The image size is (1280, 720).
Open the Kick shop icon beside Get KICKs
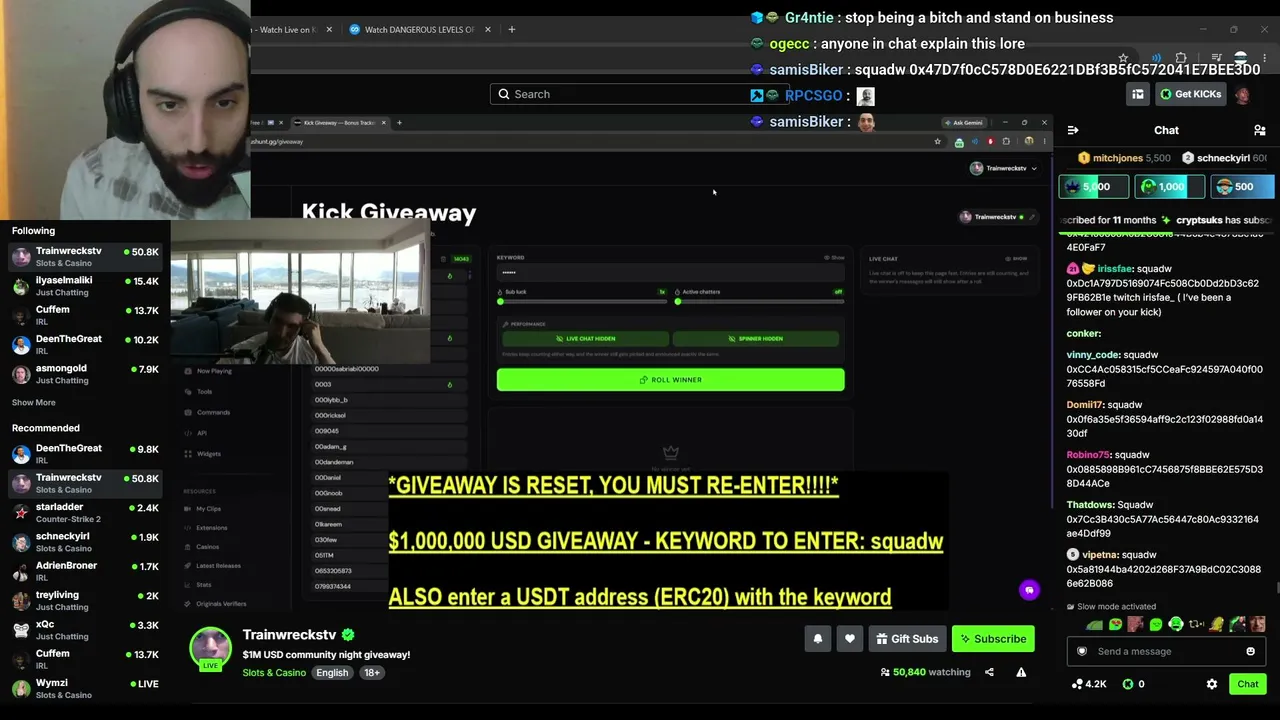pos(1138,94)
